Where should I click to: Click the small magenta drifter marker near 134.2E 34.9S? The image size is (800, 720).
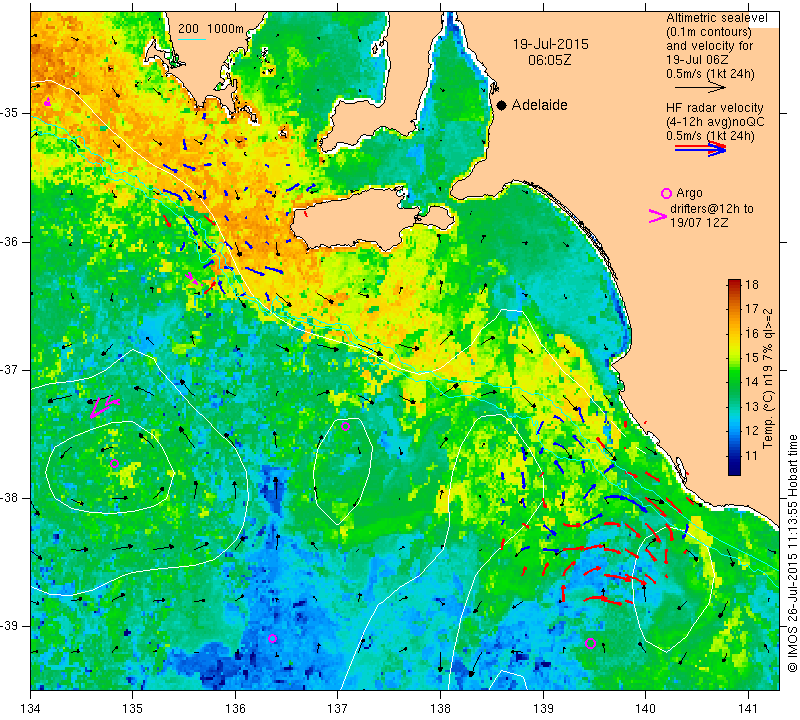coord(47,102)
